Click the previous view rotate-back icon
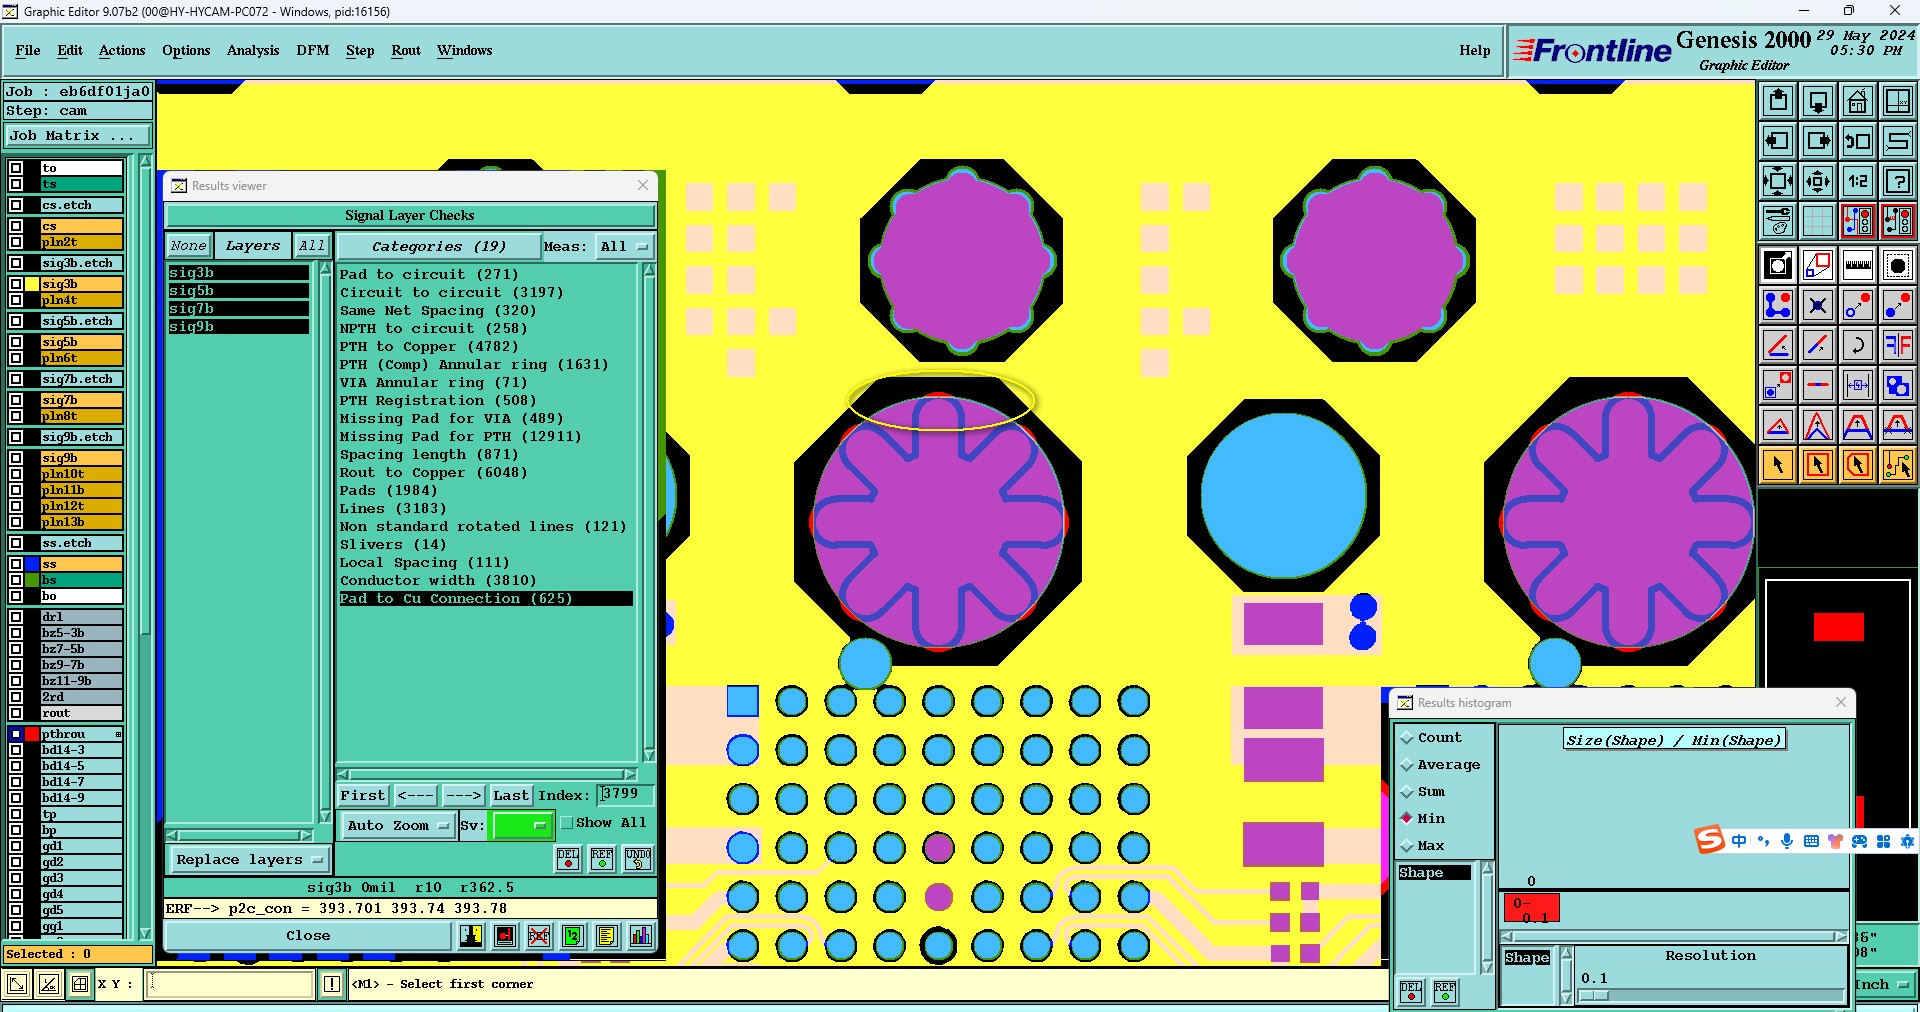The image size is (1920, 1012). (x=1858, y=141)
